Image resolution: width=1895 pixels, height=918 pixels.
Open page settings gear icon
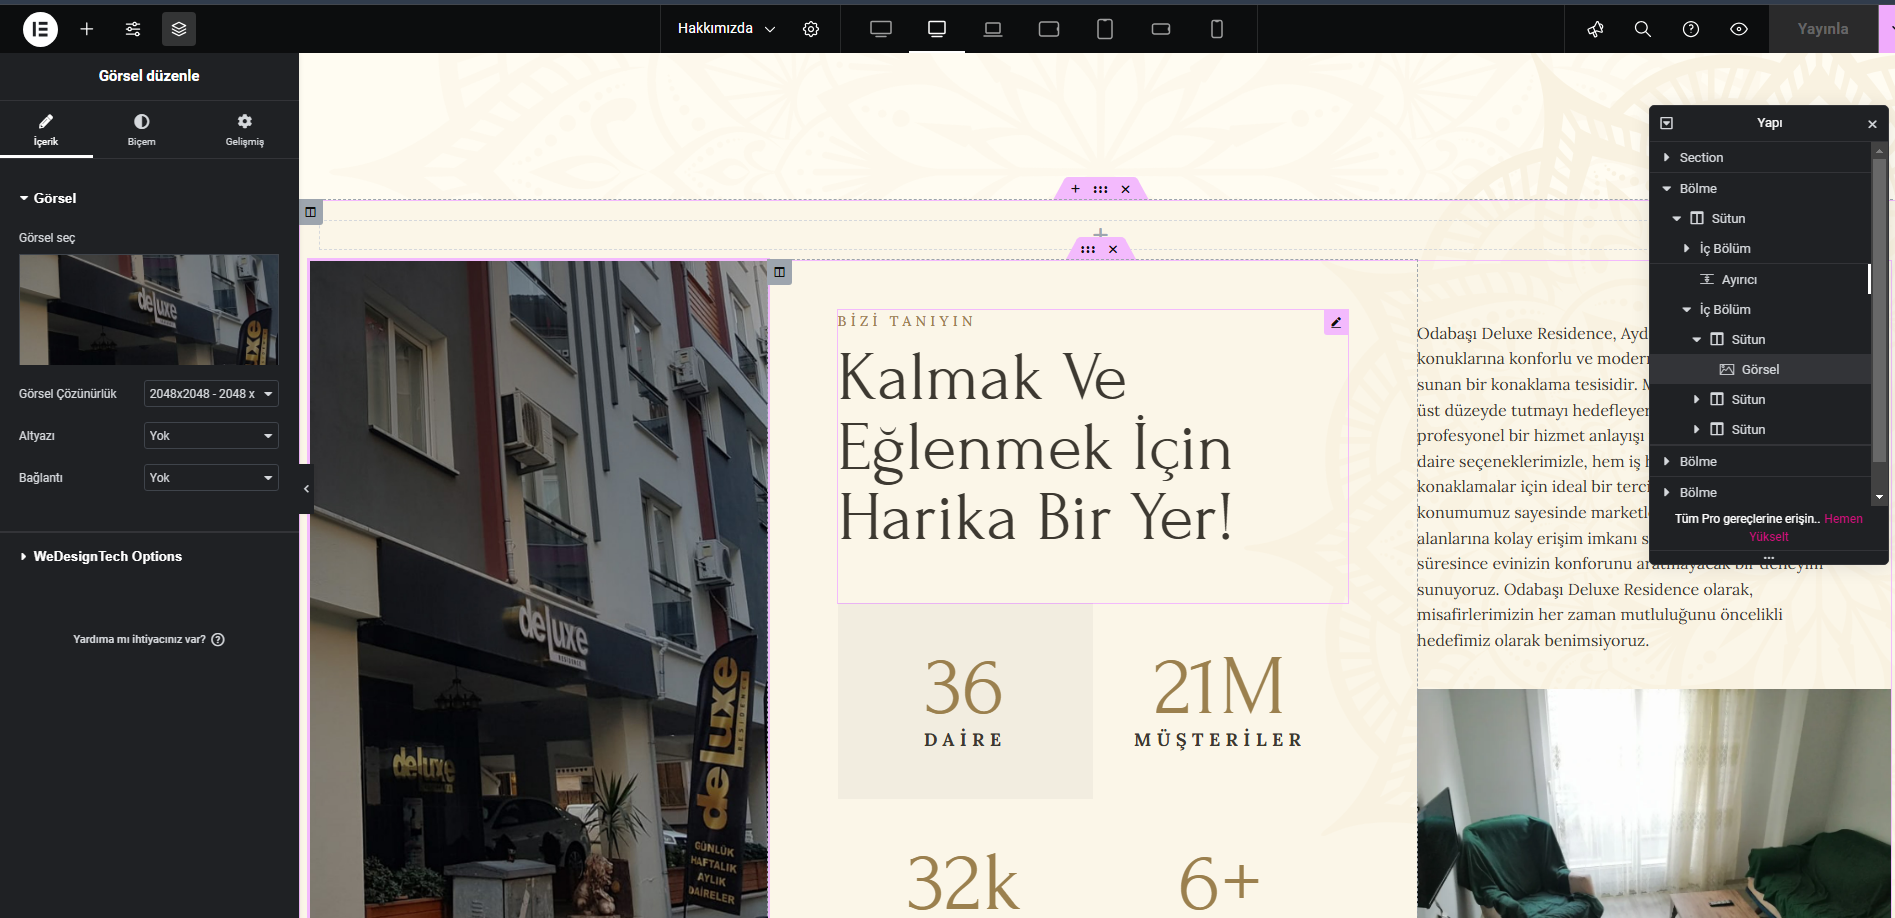(x=811, y=29)
